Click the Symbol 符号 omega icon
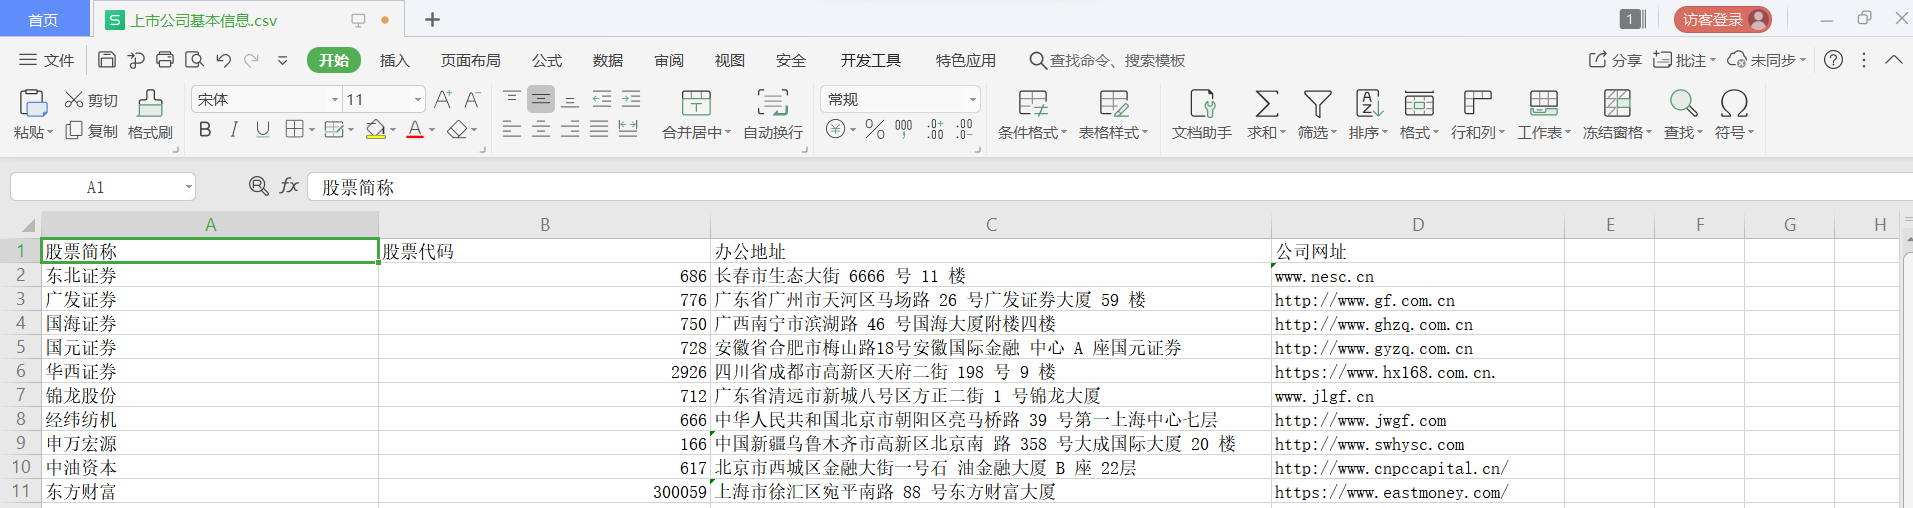This screenshot has height=508, width=1913. [x=1734, y=103]
